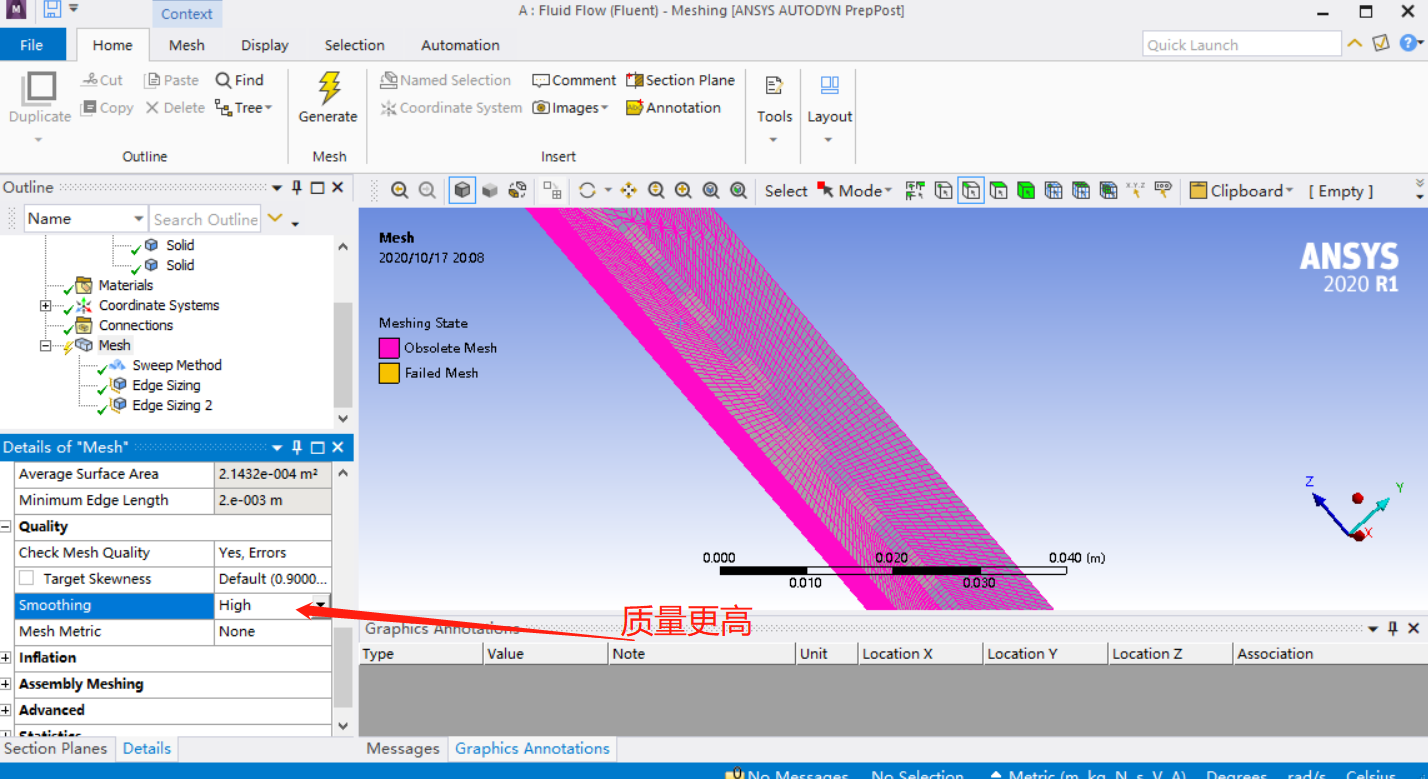Insert a Section Plane
1428x780 pixels.
pos(680,80)
